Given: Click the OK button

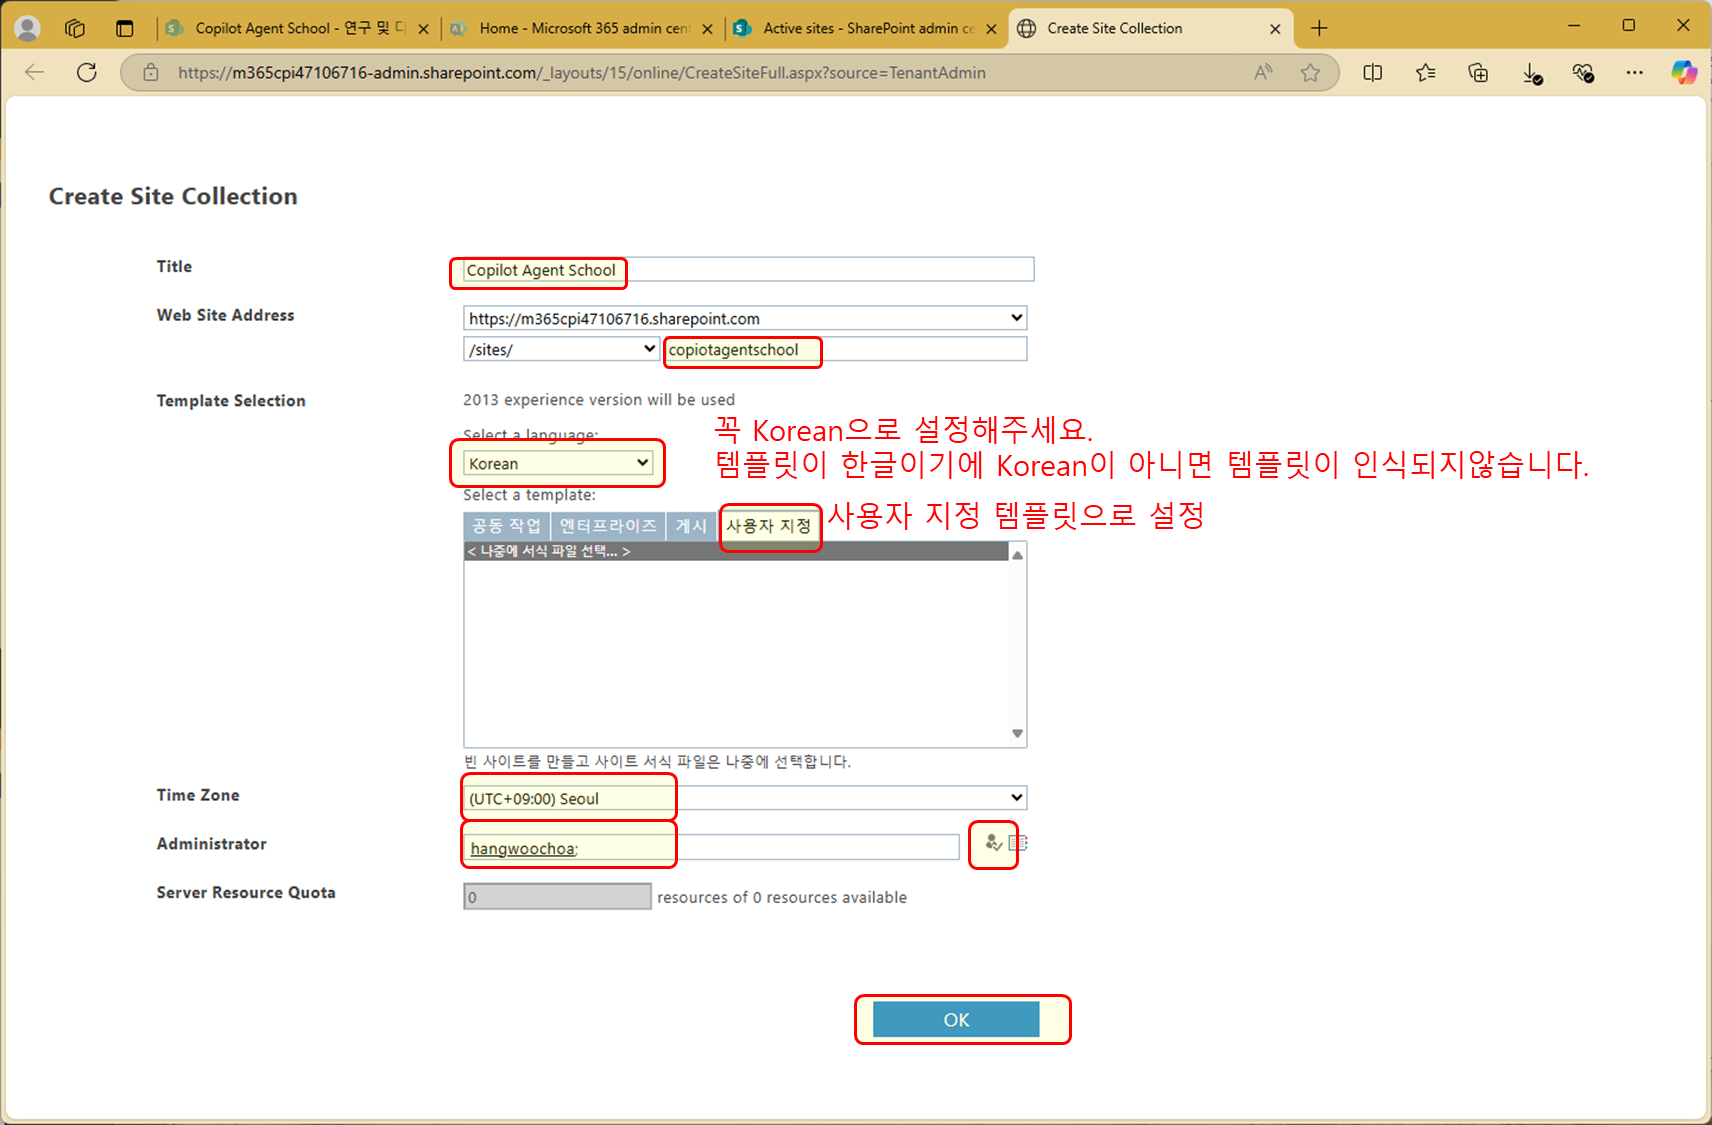Looking at the screenshot, I should tap(956, 1019).
